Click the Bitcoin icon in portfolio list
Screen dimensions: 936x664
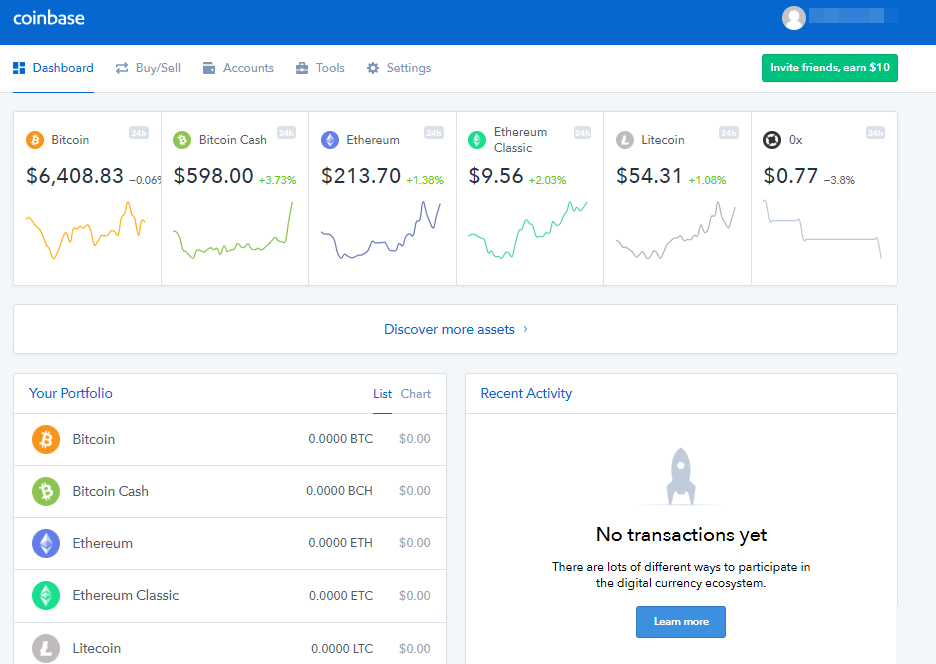click(46, 439)
